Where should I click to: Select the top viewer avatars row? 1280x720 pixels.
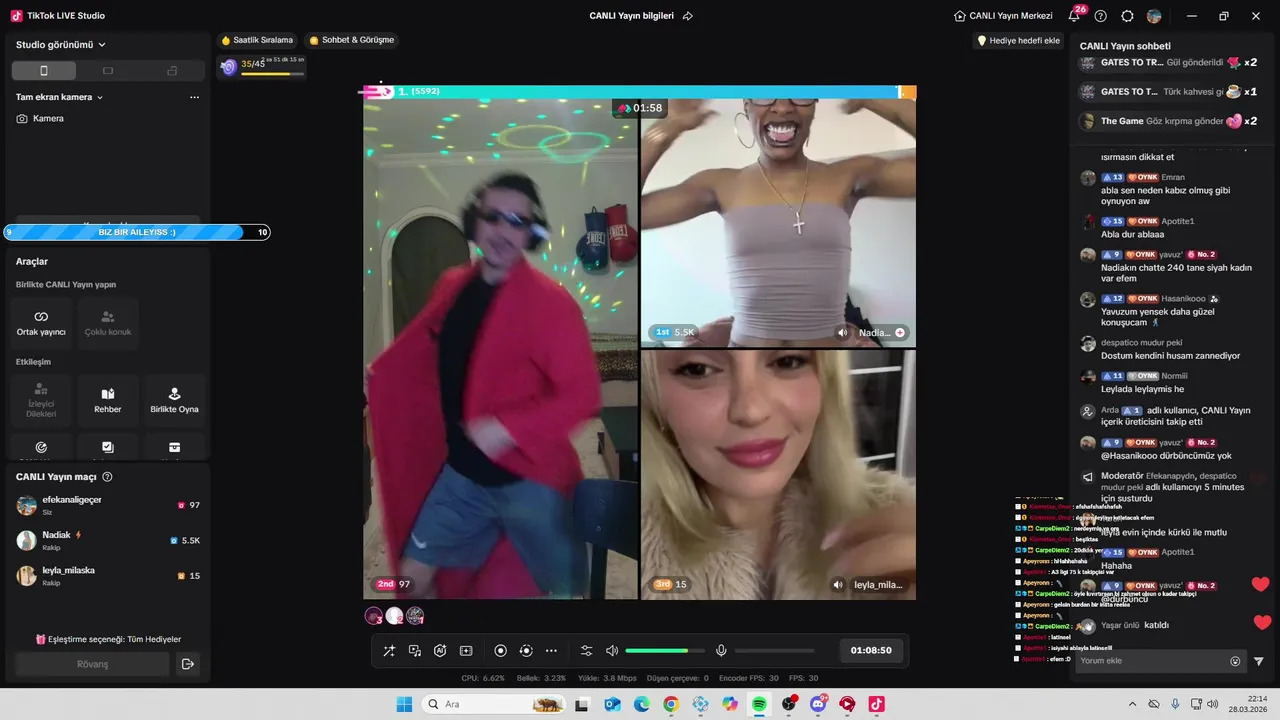click(x=394, y=616)
